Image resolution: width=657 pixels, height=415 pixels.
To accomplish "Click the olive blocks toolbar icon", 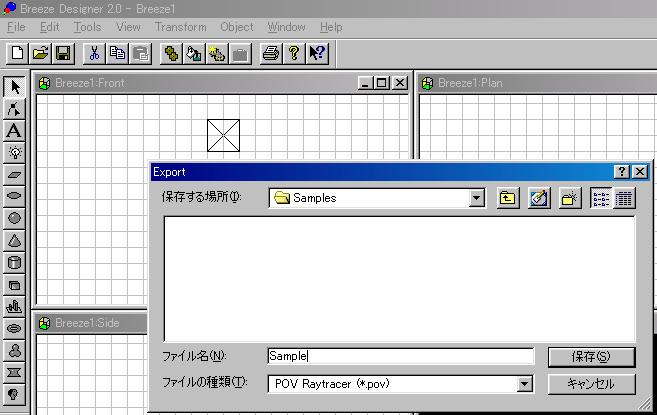I will (x=171, y=54).
